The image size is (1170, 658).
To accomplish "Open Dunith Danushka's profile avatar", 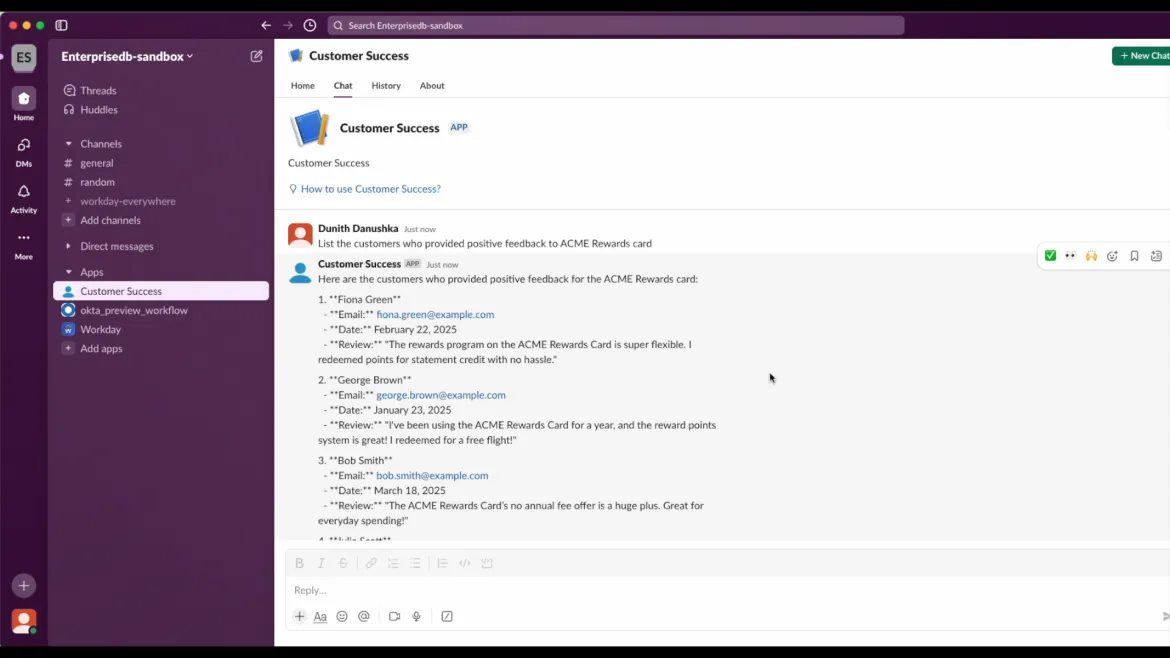I will pos(300,235).
